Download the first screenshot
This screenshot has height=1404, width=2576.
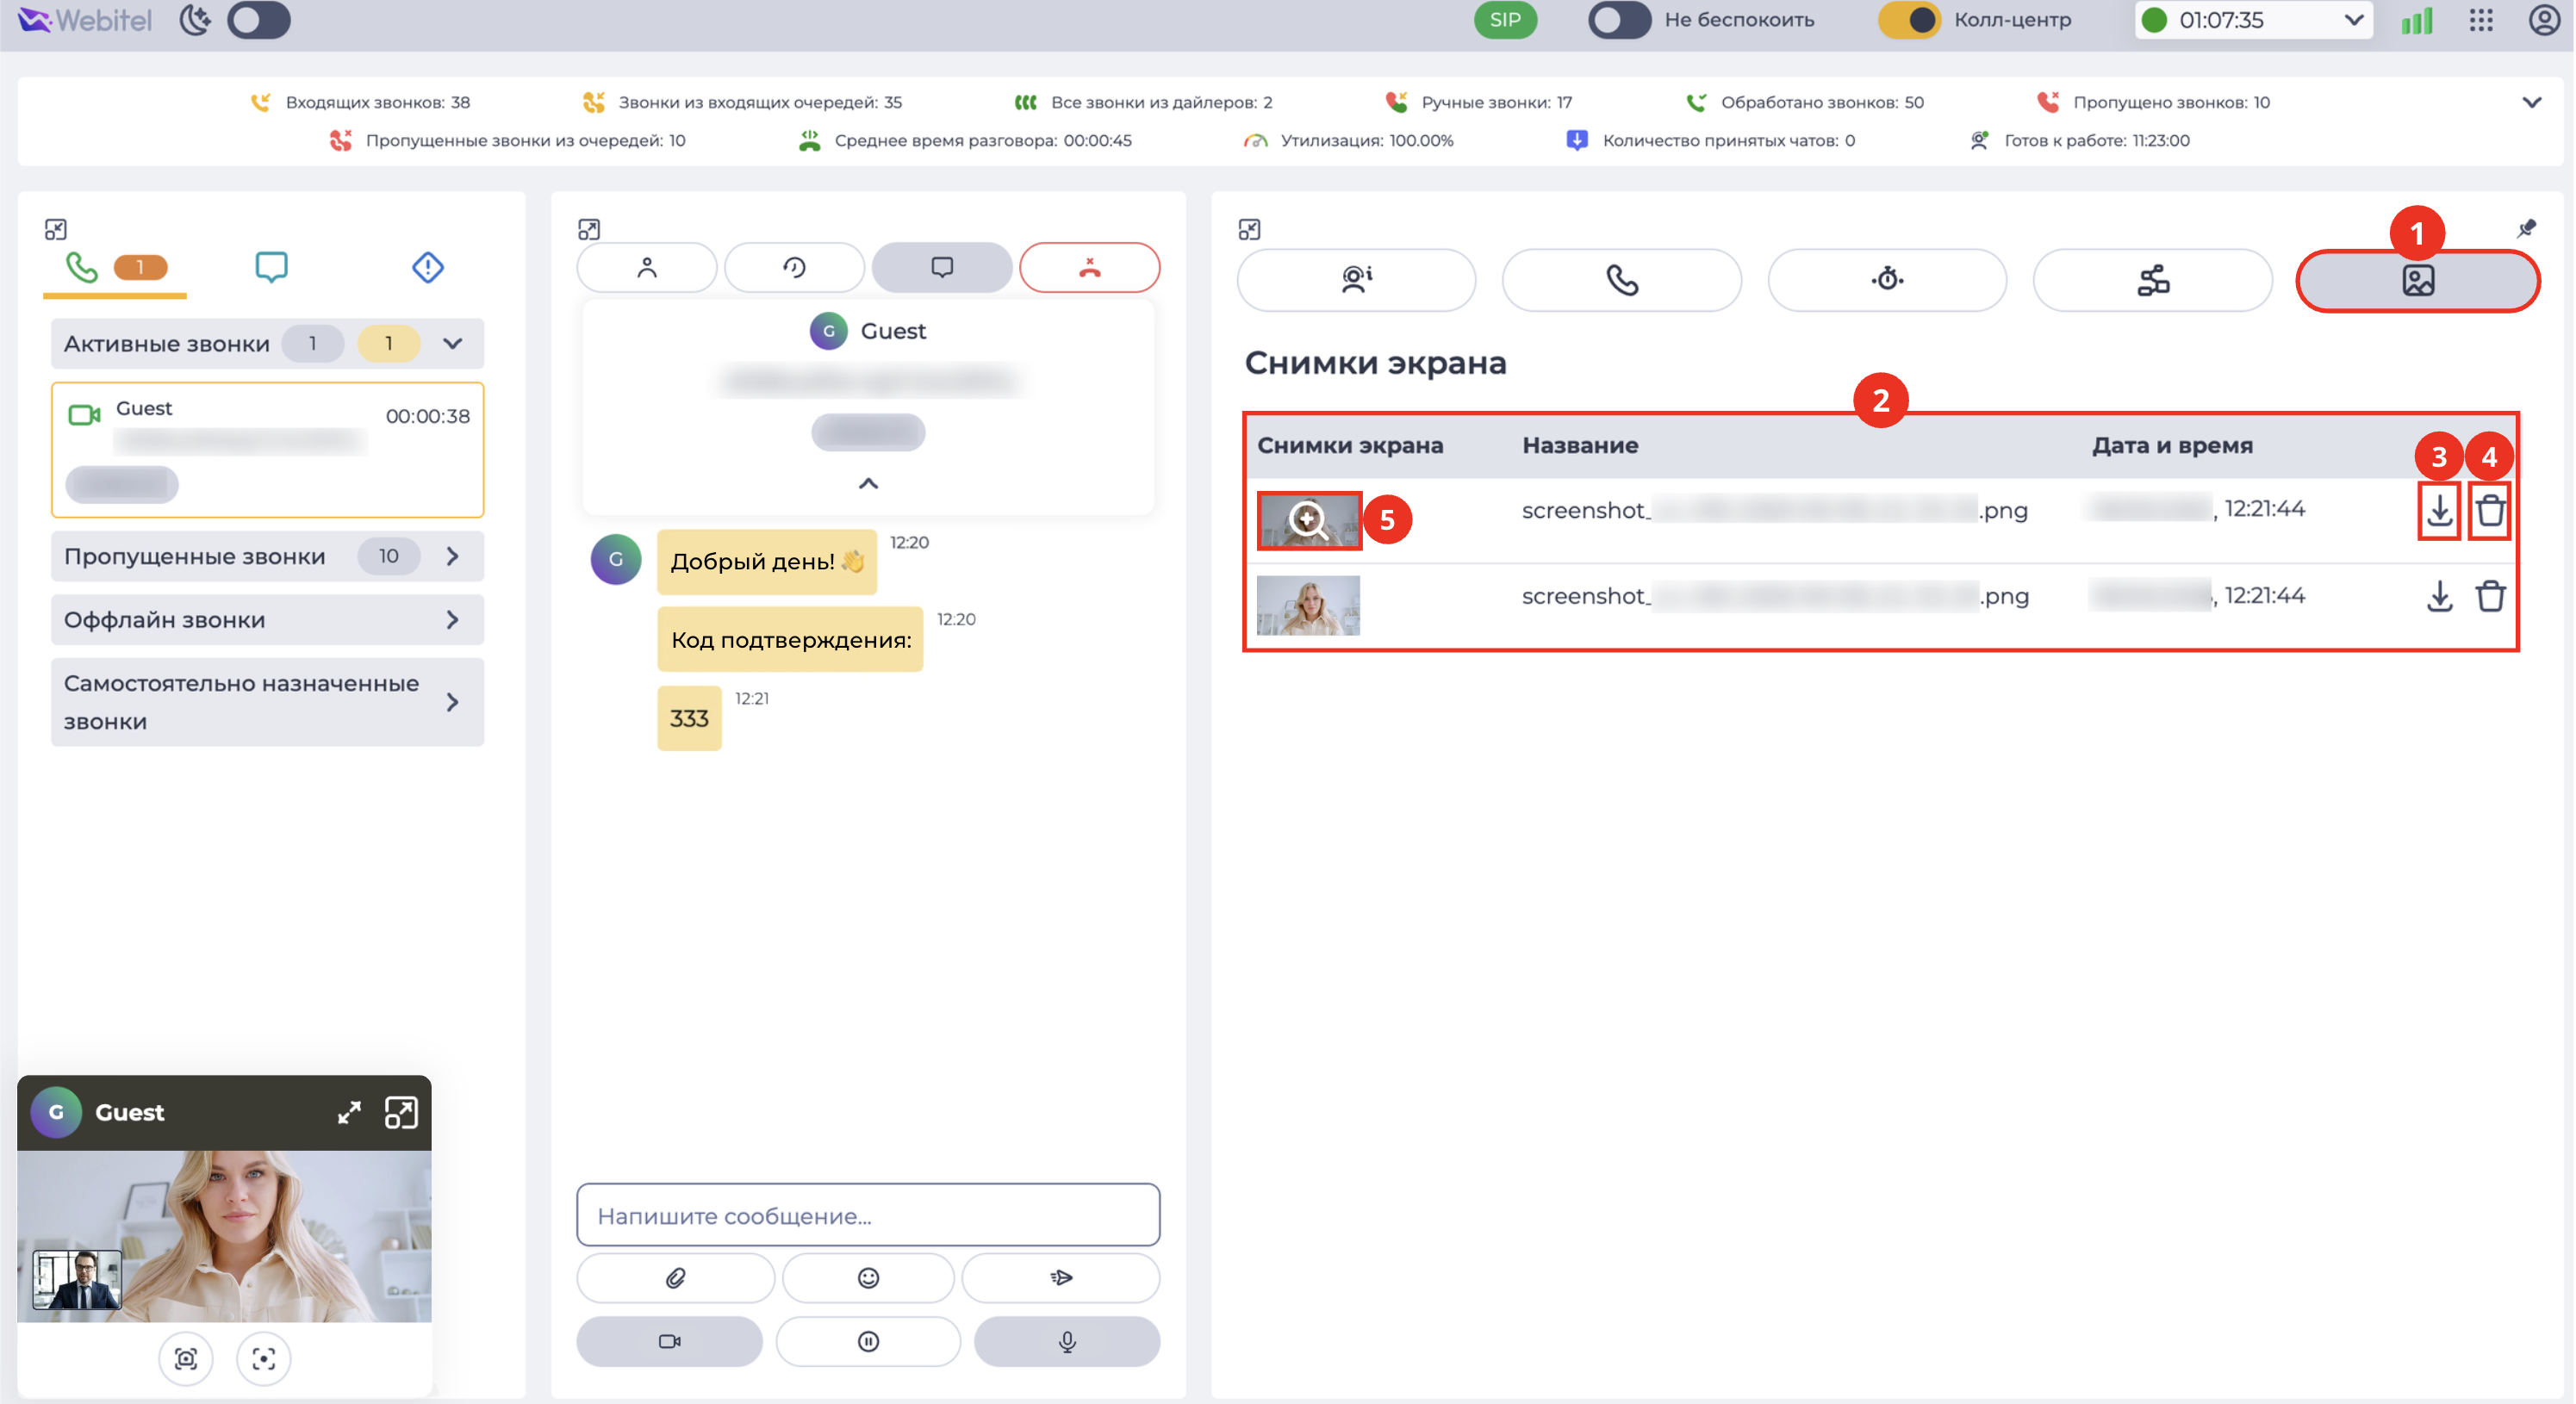(2440, 510)
